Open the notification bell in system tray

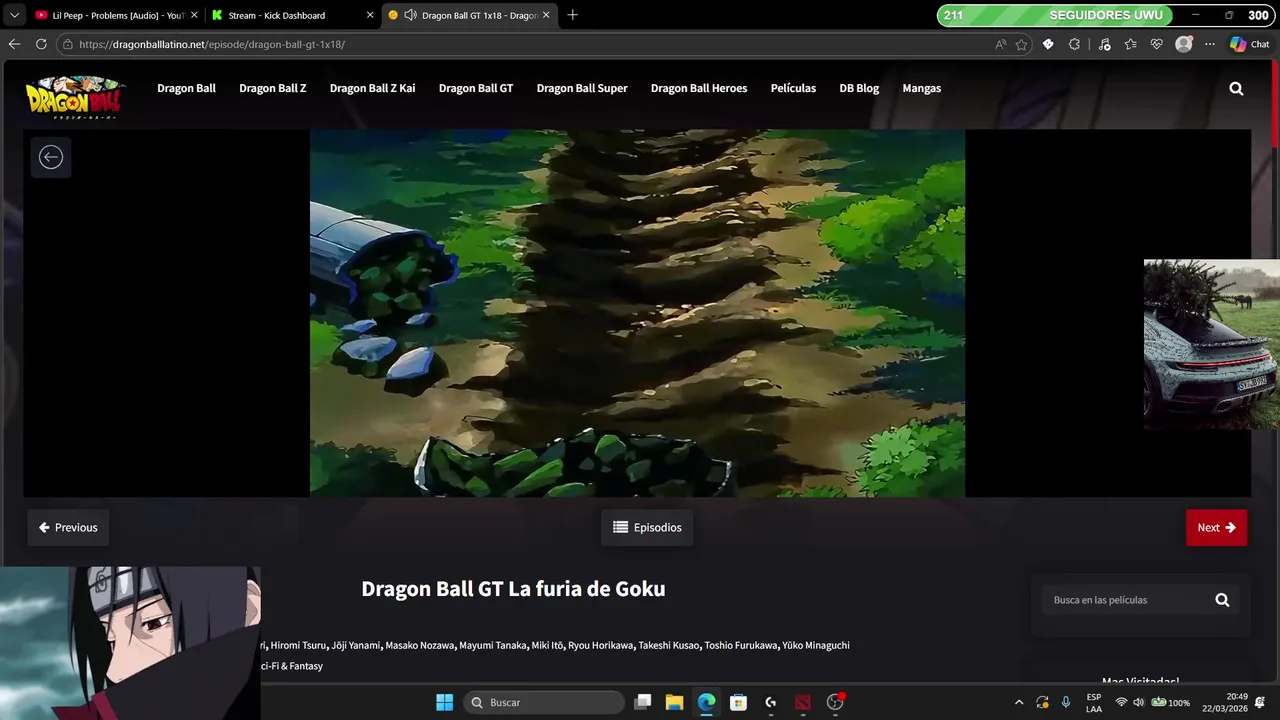tap(1260, 702)
